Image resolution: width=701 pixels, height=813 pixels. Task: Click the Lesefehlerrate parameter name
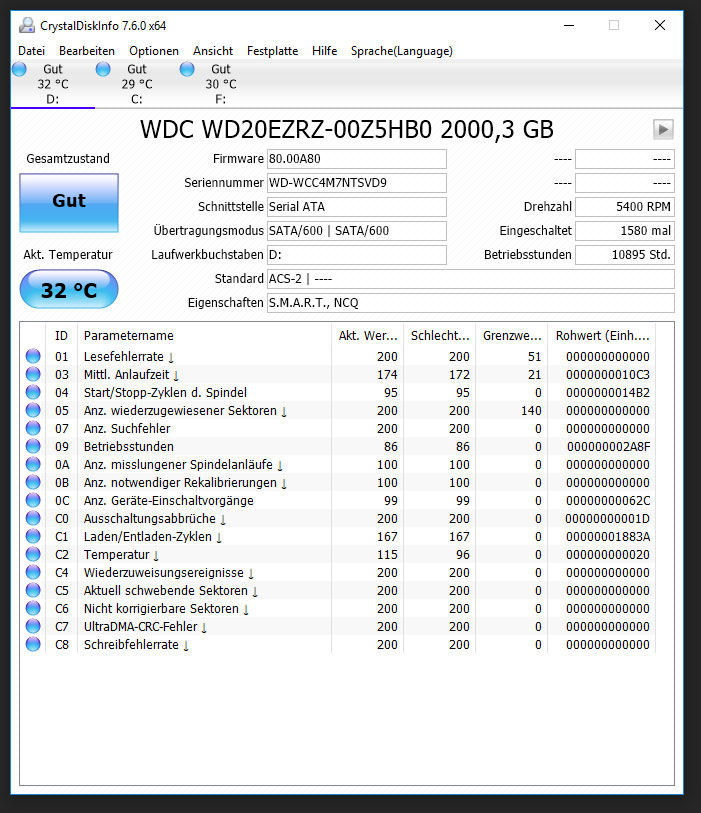click(x=123, y=356)
